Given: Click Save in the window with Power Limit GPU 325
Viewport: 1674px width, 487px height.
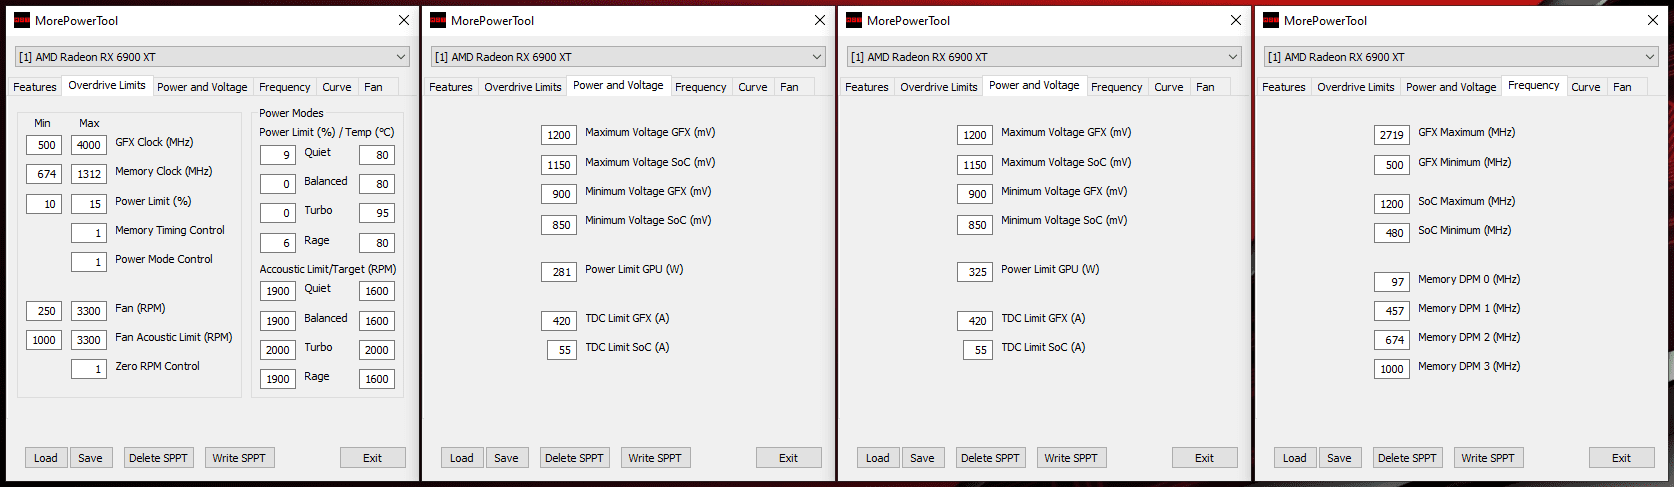Looking at the screenshot, I should 922,458.
